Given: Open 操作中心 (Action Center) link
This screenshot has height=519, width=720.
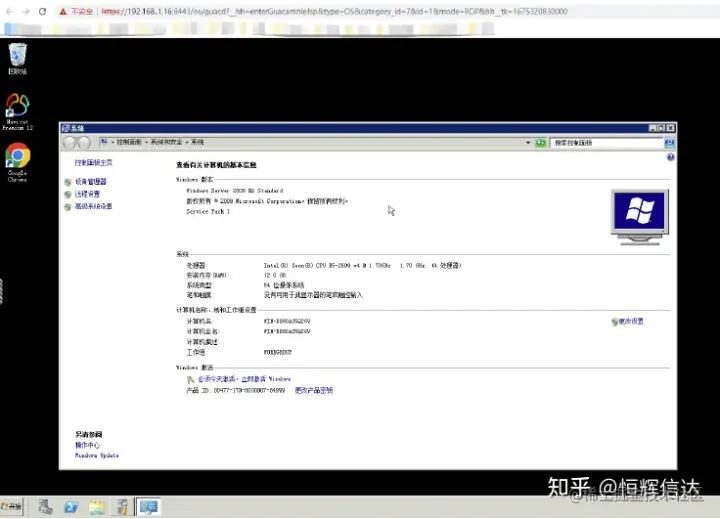Looking at the screenshot, I should coord(87,445).
